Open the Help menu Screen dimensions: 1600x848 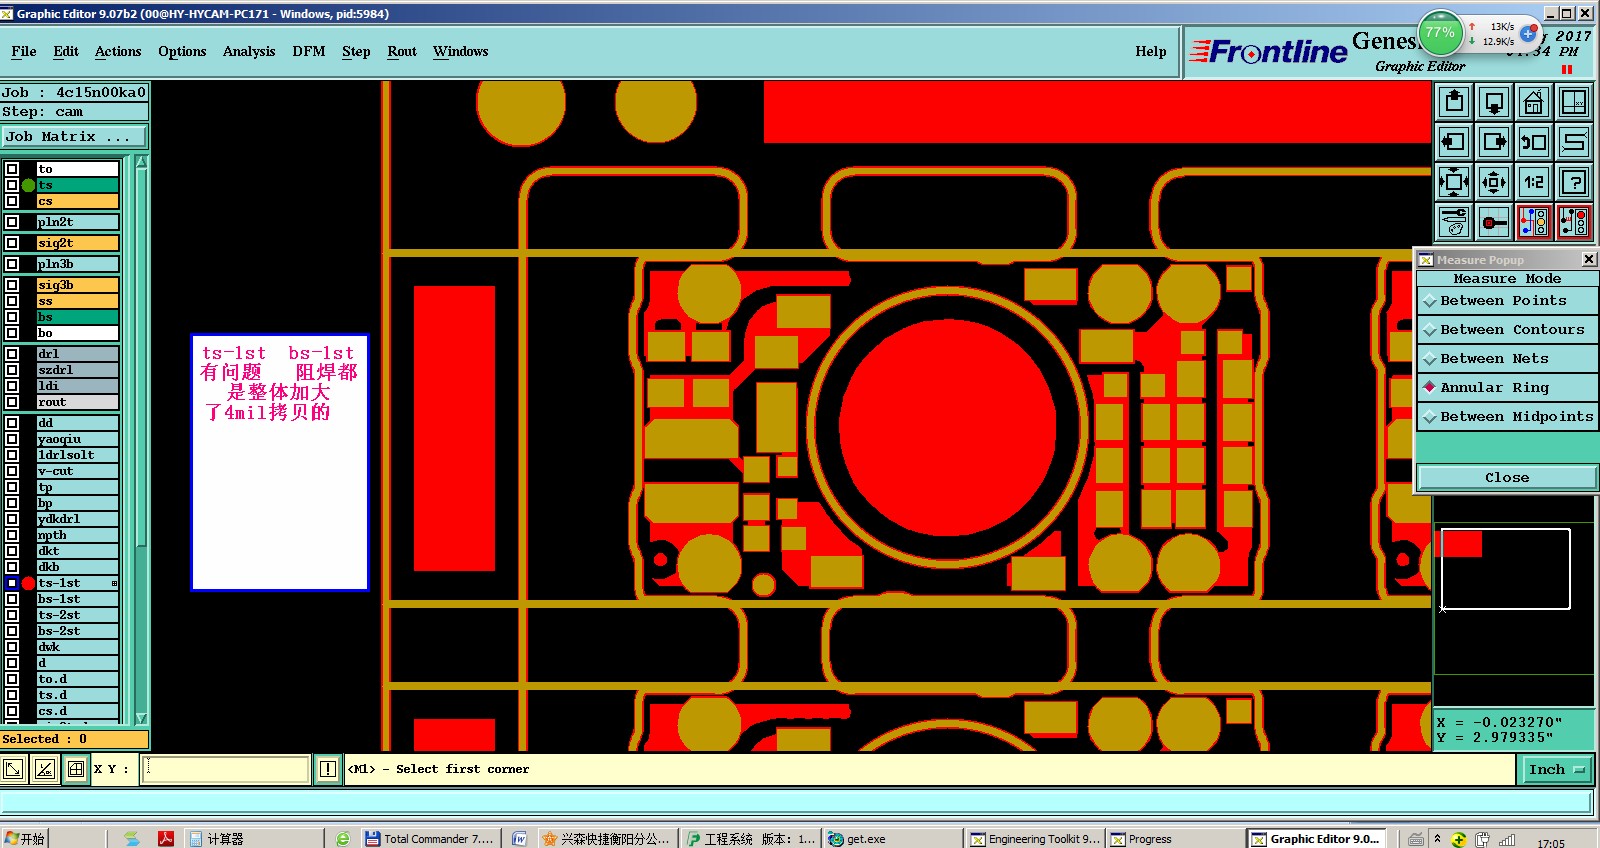[1151, 52]
